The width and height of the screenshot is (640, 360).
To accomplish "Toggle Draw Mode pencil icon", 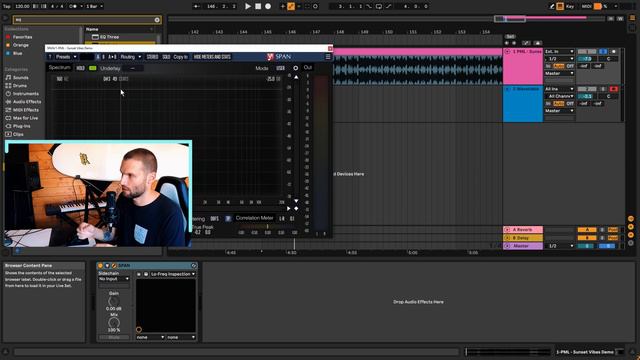I will coord(552,6).
